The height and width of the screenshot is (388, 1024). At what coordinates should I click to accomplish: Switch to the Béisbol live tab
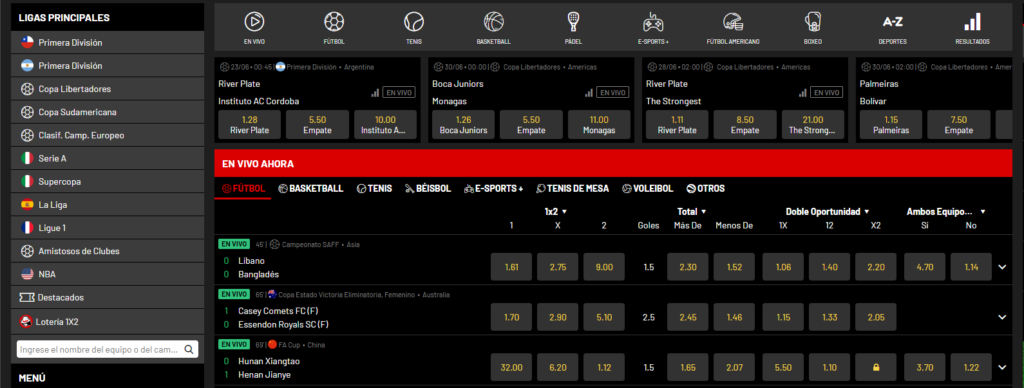coord(427,188)
